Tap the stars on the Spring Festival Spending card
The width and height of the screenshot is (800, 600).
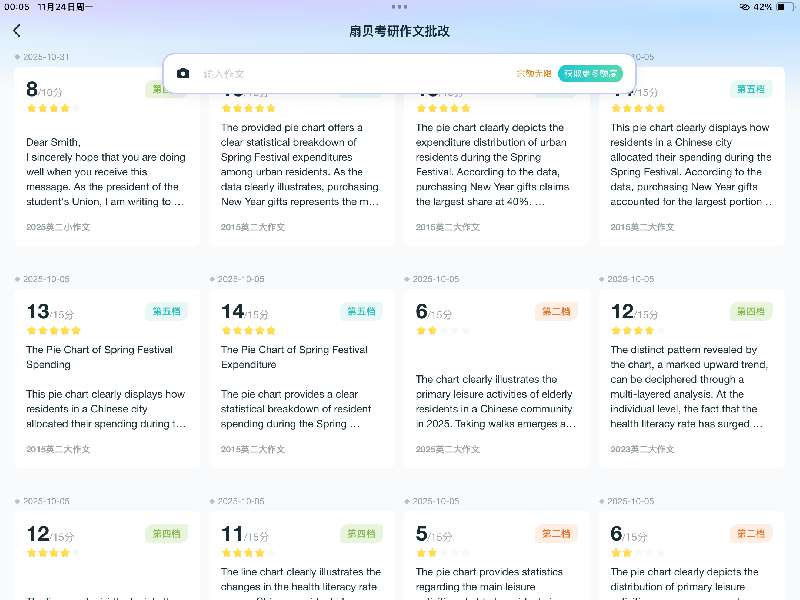[x=53, y=330]
